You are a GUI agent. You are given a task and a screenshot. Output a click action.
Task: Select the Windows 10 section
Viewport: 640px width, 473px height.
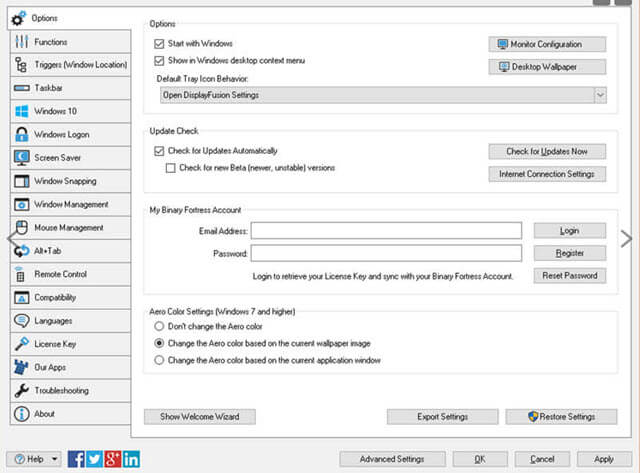[x=70, y=111]
